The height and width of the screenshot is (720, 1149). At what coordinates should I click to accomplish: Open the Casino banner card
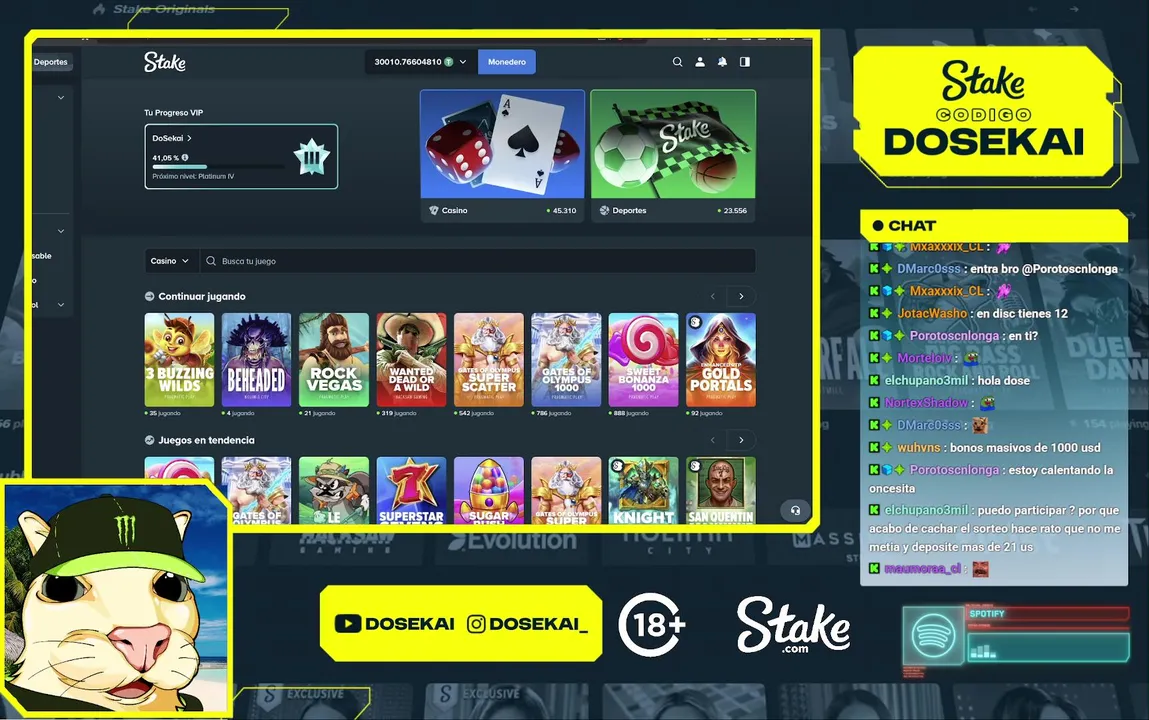click(x=503, y=155)
